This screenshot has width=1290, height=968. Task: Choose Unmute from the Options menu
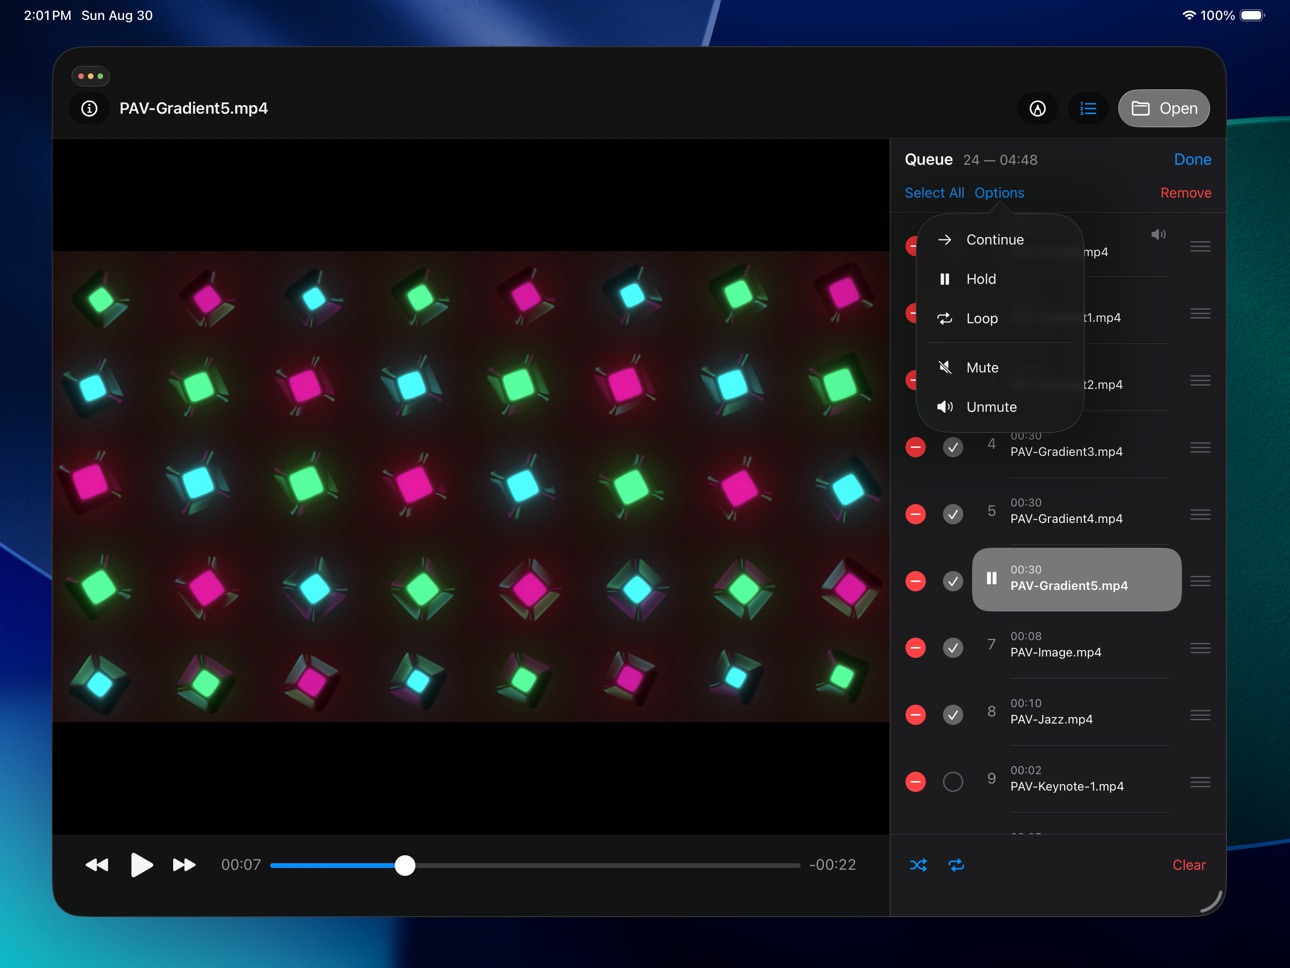(999, 407)
